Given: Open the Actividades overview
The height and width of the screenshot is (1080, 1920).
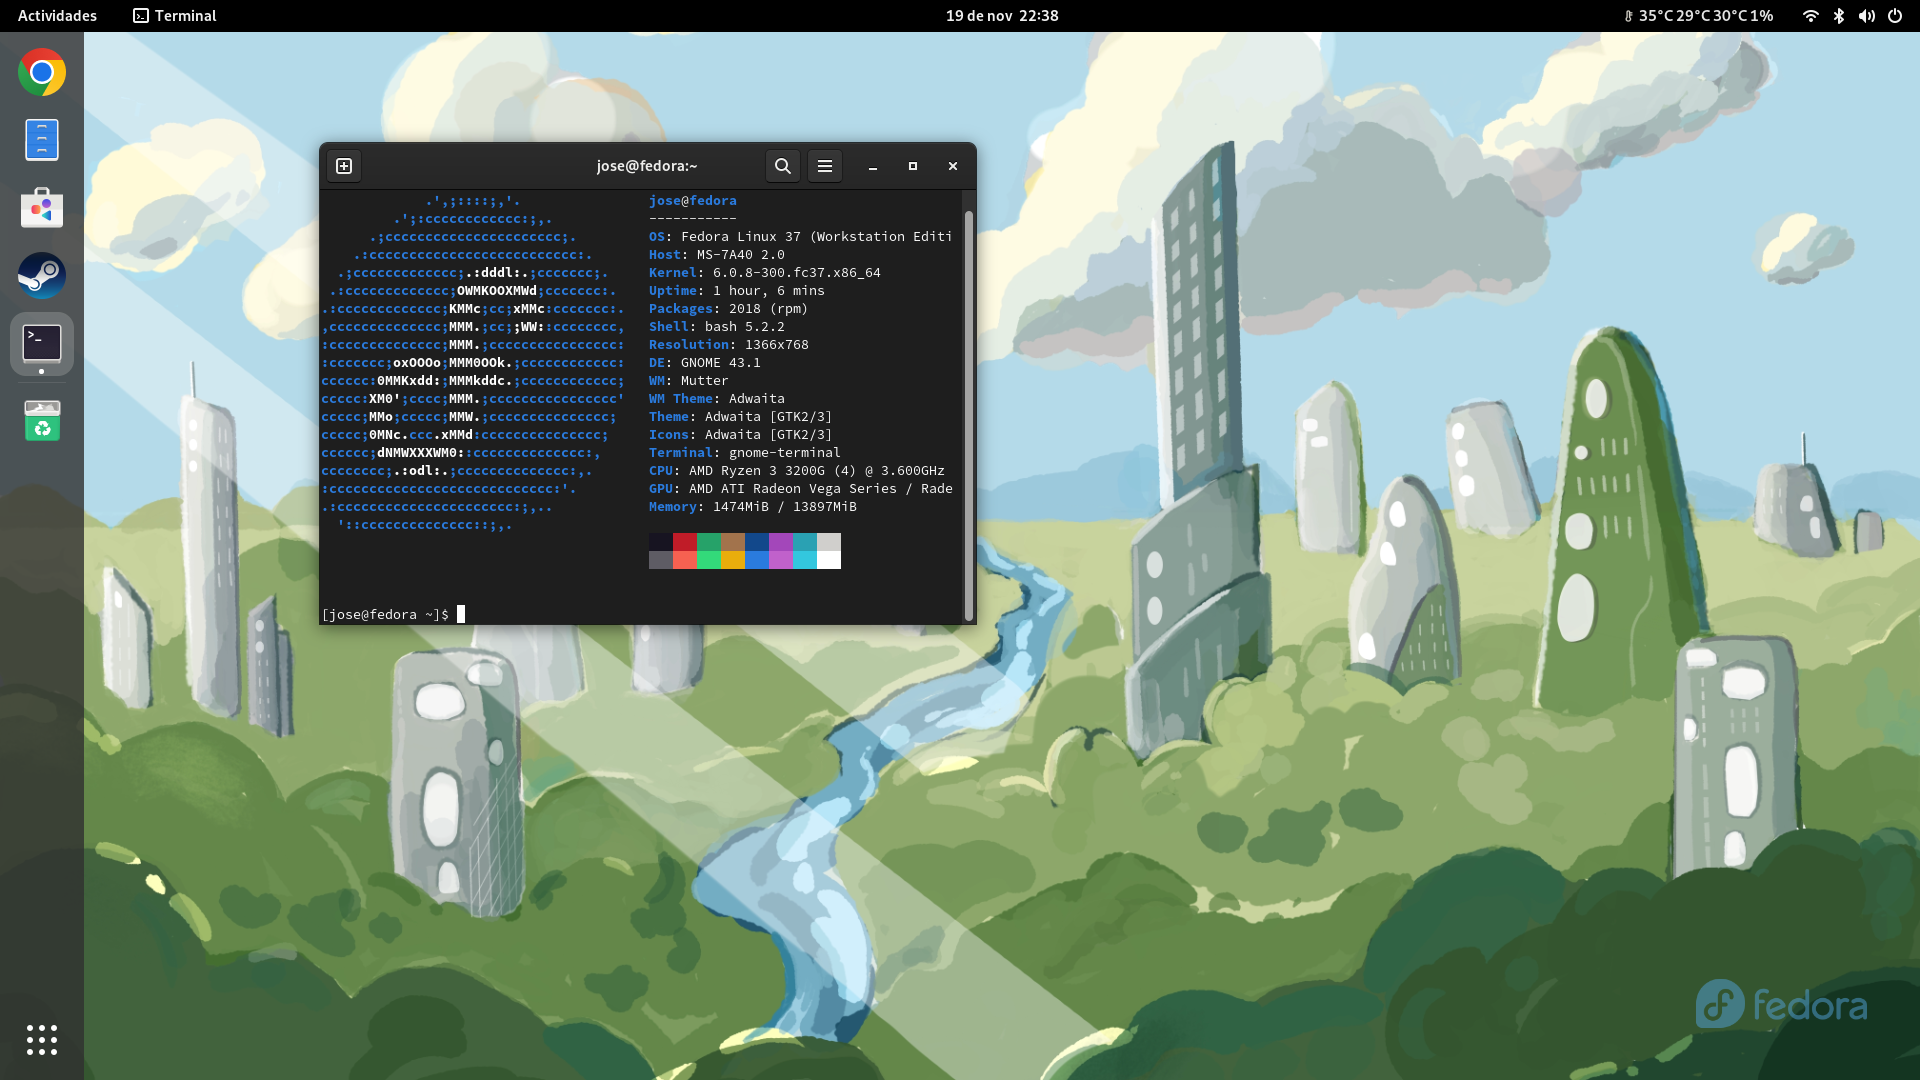Looking at the screenshot, I should coord(57,16).
